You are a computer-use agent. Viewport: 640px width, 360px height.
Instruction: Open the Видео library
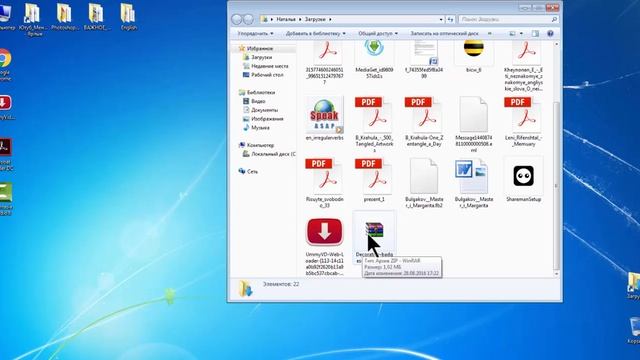coord(258,101)
